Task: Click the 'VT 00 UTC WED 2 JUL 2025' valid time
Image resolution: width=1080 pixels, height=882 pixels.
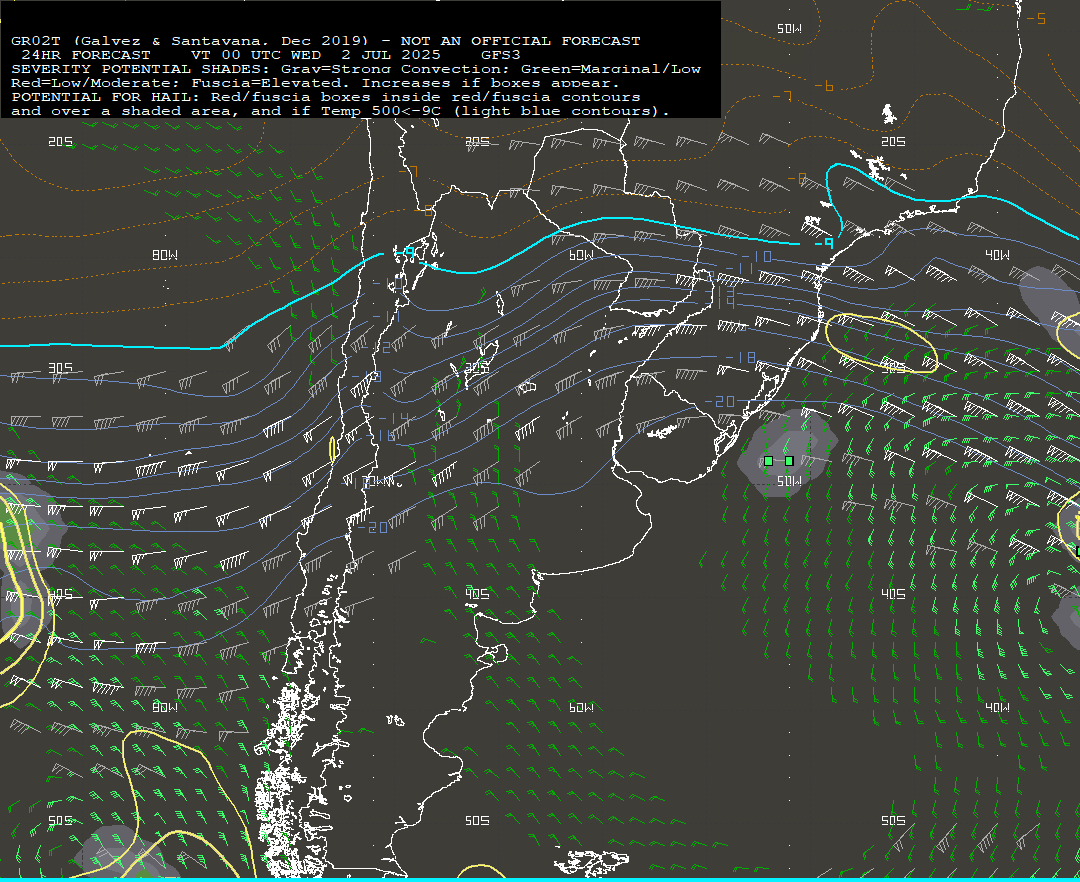Action: click(315, 55)
